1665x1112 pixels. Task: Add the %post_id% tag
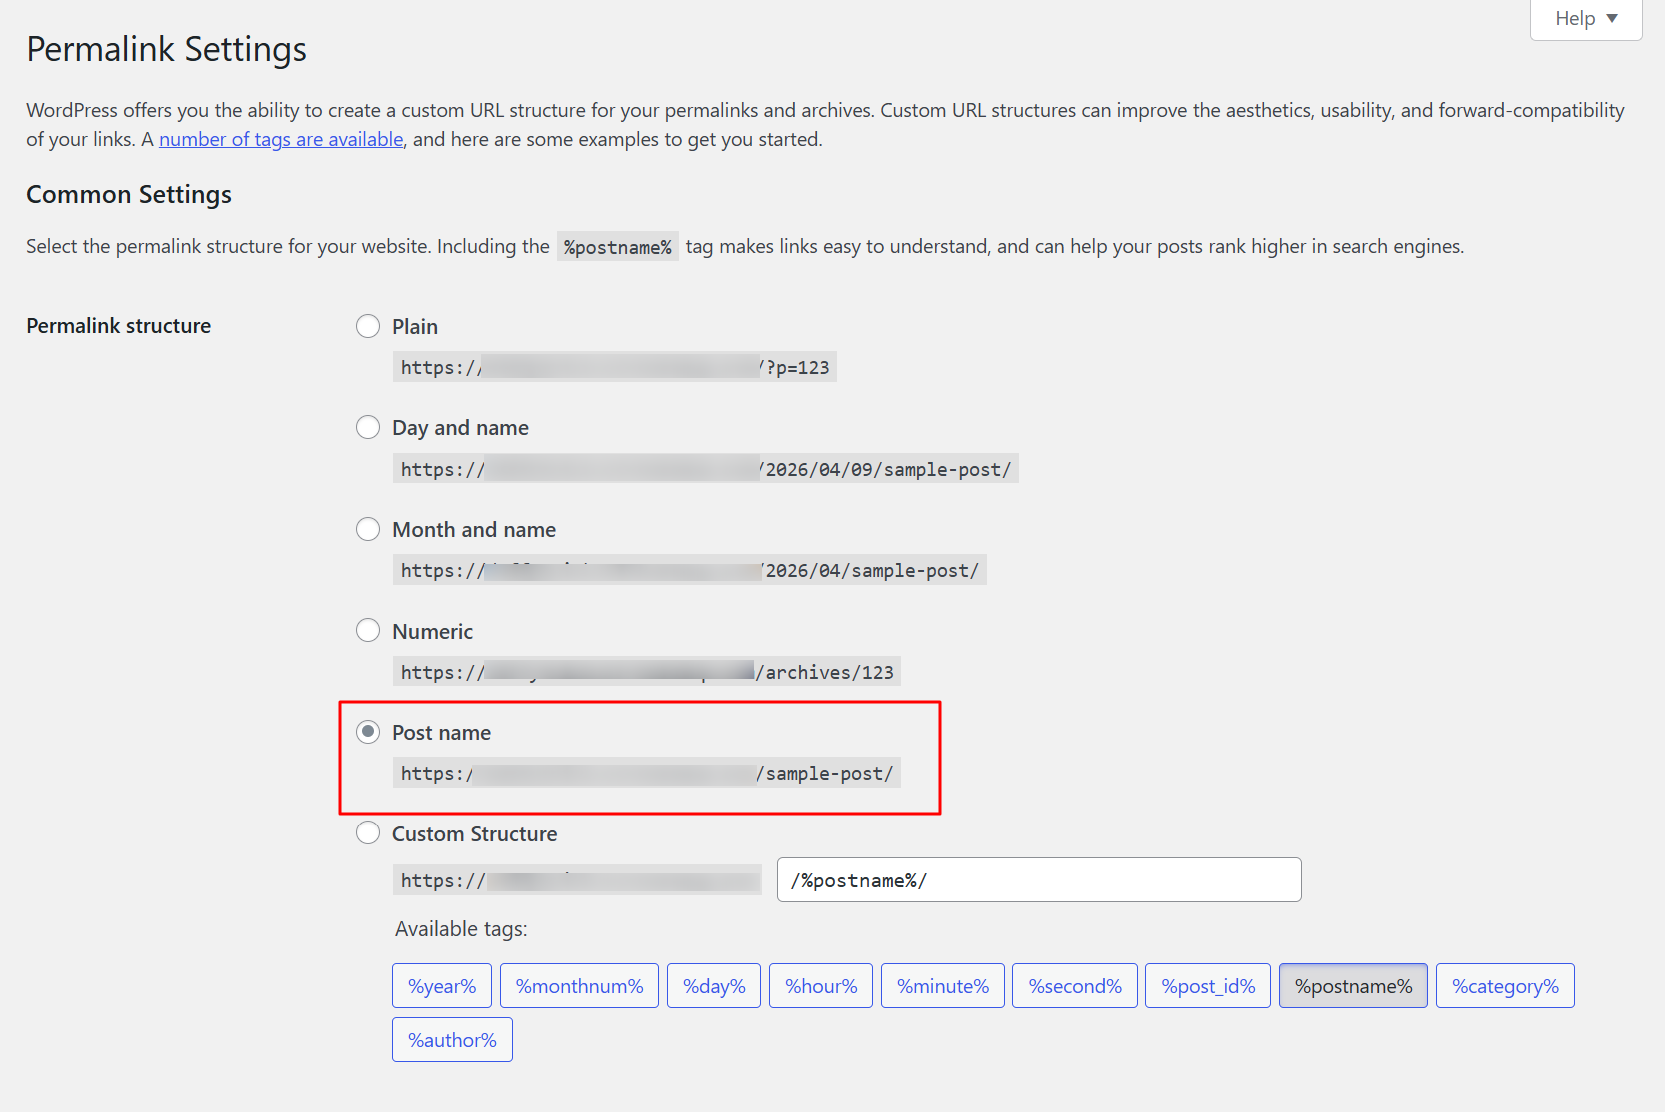pos(1208,986)
